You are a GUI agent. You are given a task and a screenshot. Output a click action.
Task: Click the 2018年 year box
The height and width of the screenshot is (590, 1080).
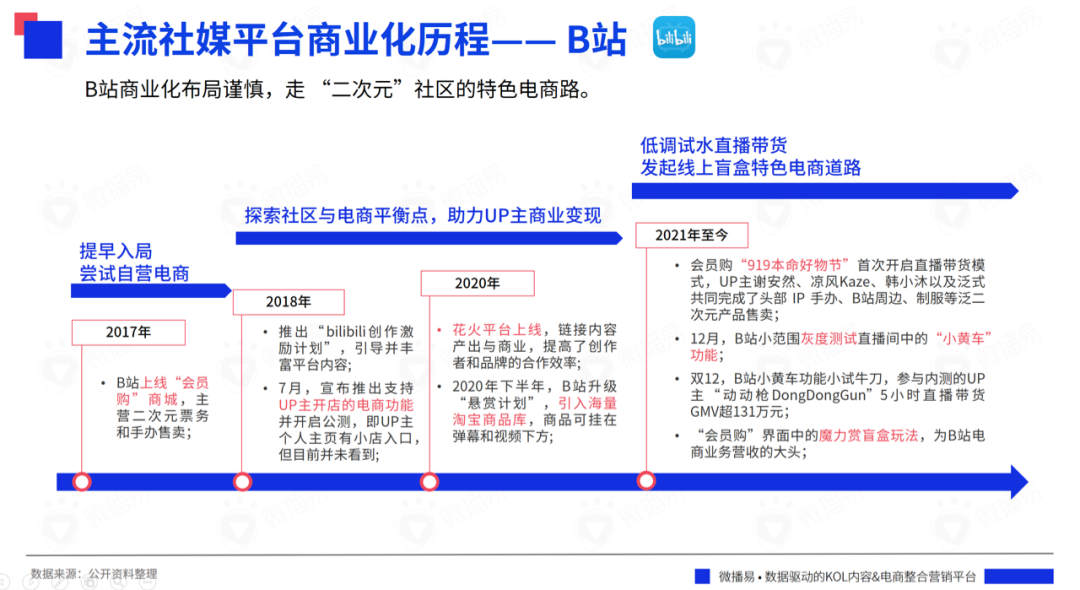[x=288, y=301]
